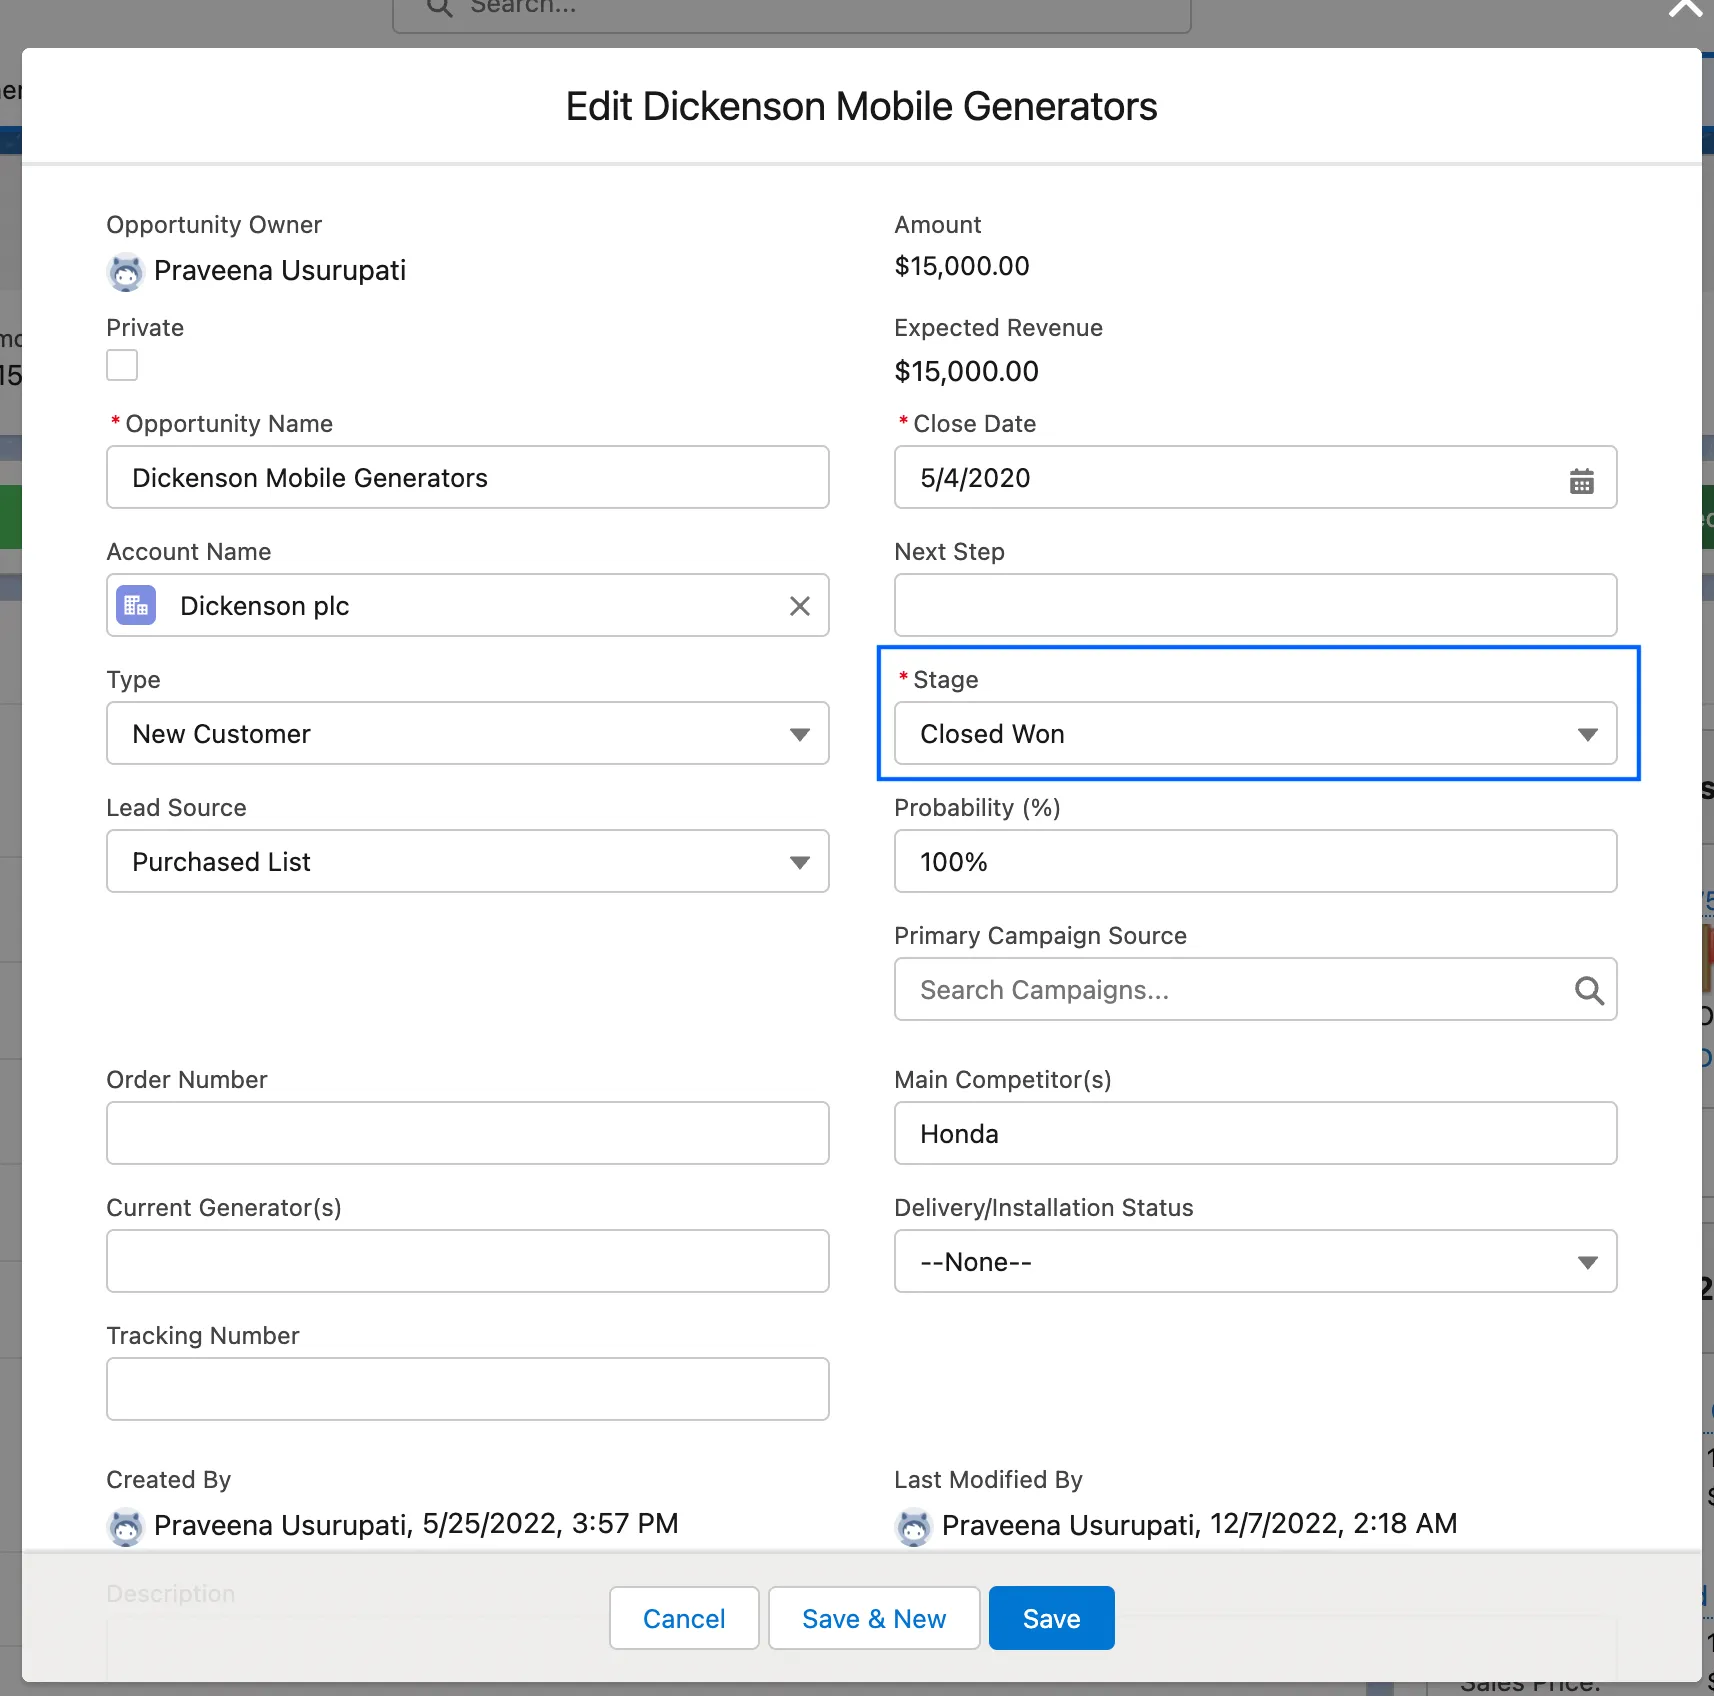Click the background search bar magnifier icon
Image resolution: width=1714 pixels, height=1696 pixels.
440,7
